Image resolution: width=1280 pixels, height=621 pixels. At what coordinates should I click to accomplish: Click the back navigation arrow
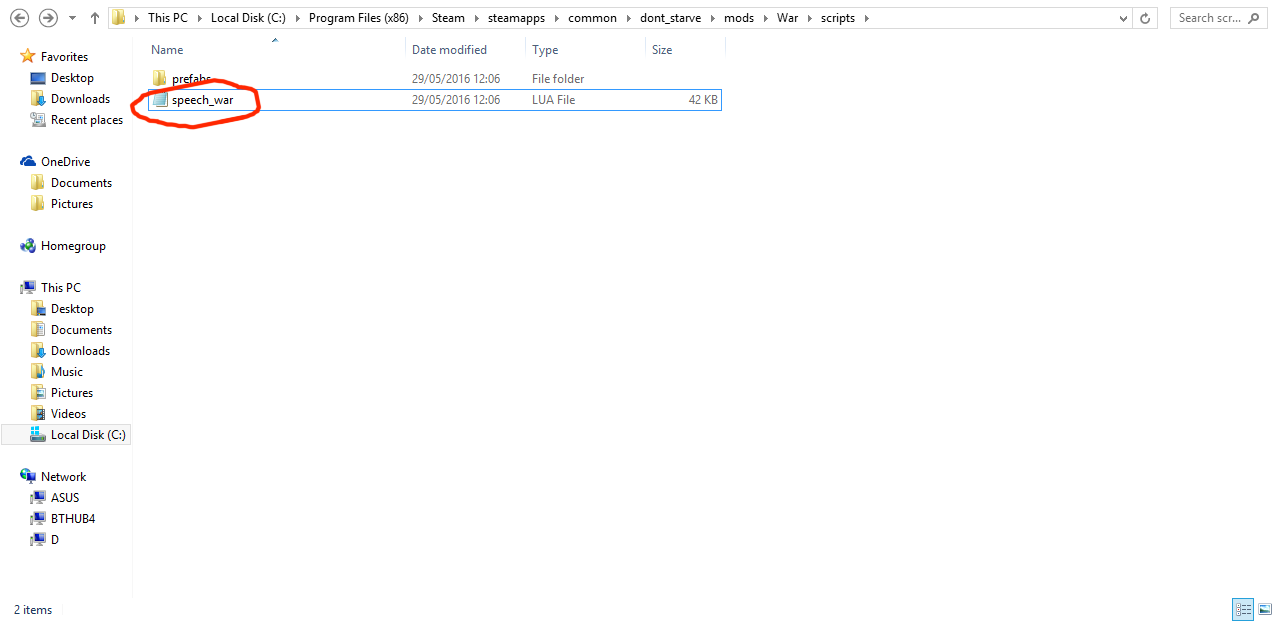coord(19,18)
